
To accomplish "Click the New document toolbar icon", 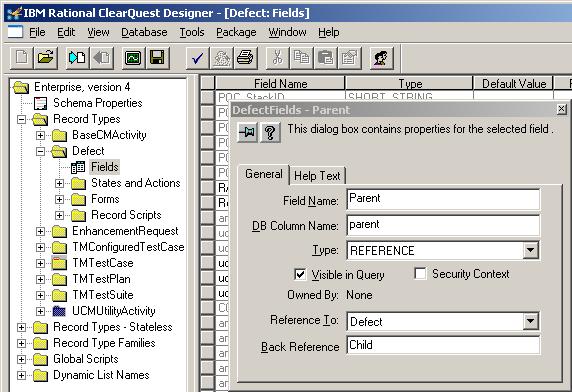I will 22,58.
